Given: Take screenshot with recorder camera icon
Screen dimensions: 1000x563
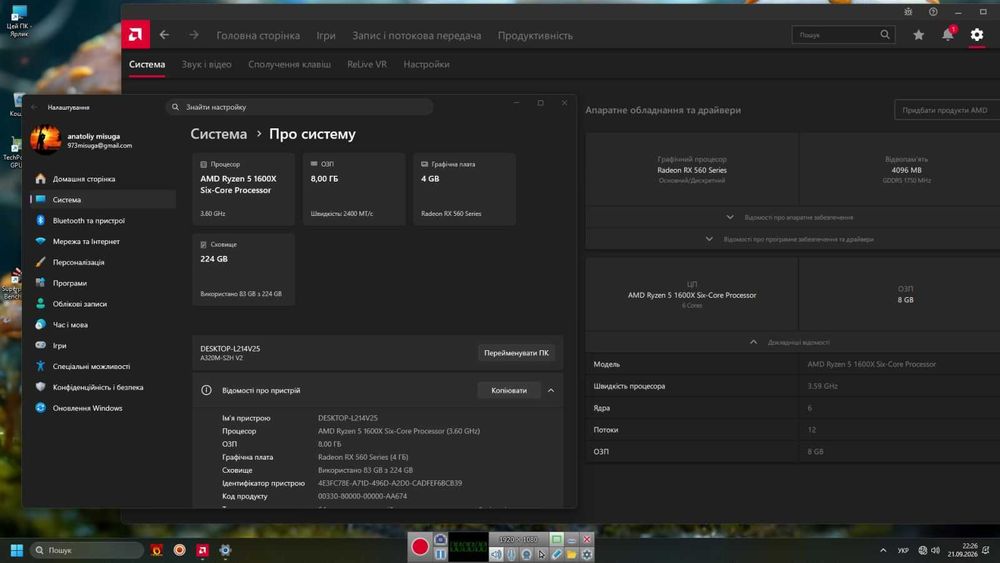Looking at the screenshot, I should coord(440,539).
